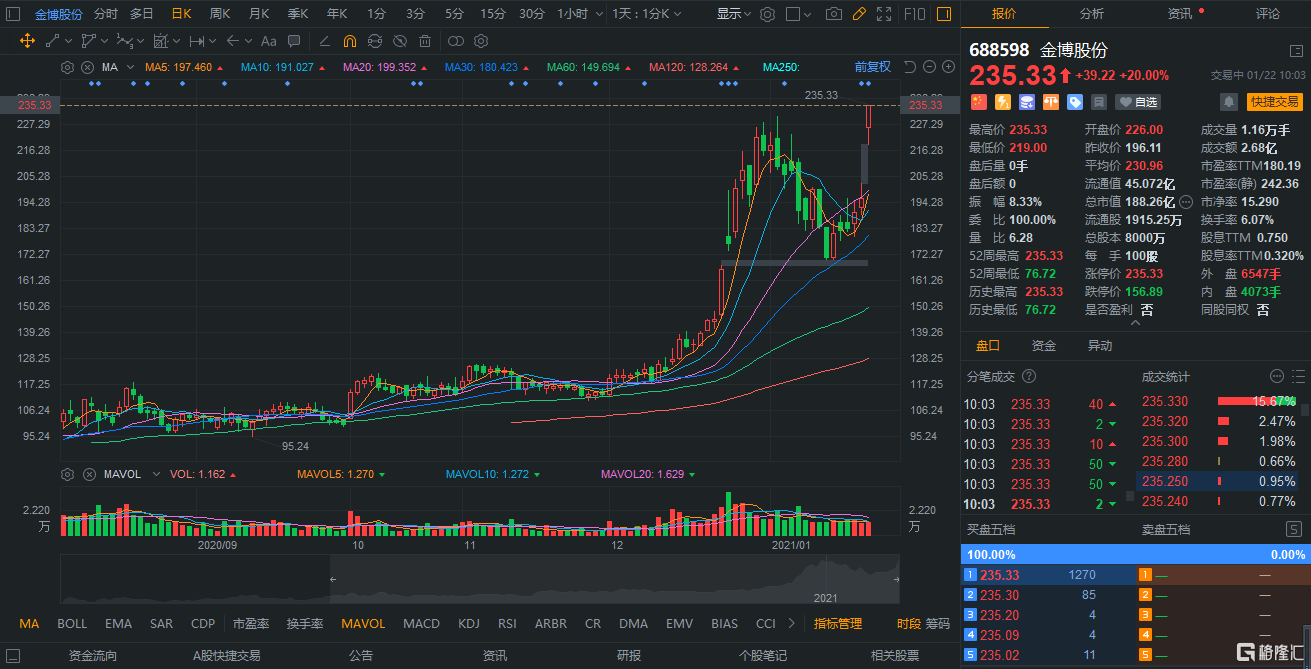1311x669 pixels.
Task: Expand the stock detail panel icon
Action: (1296, 50)
